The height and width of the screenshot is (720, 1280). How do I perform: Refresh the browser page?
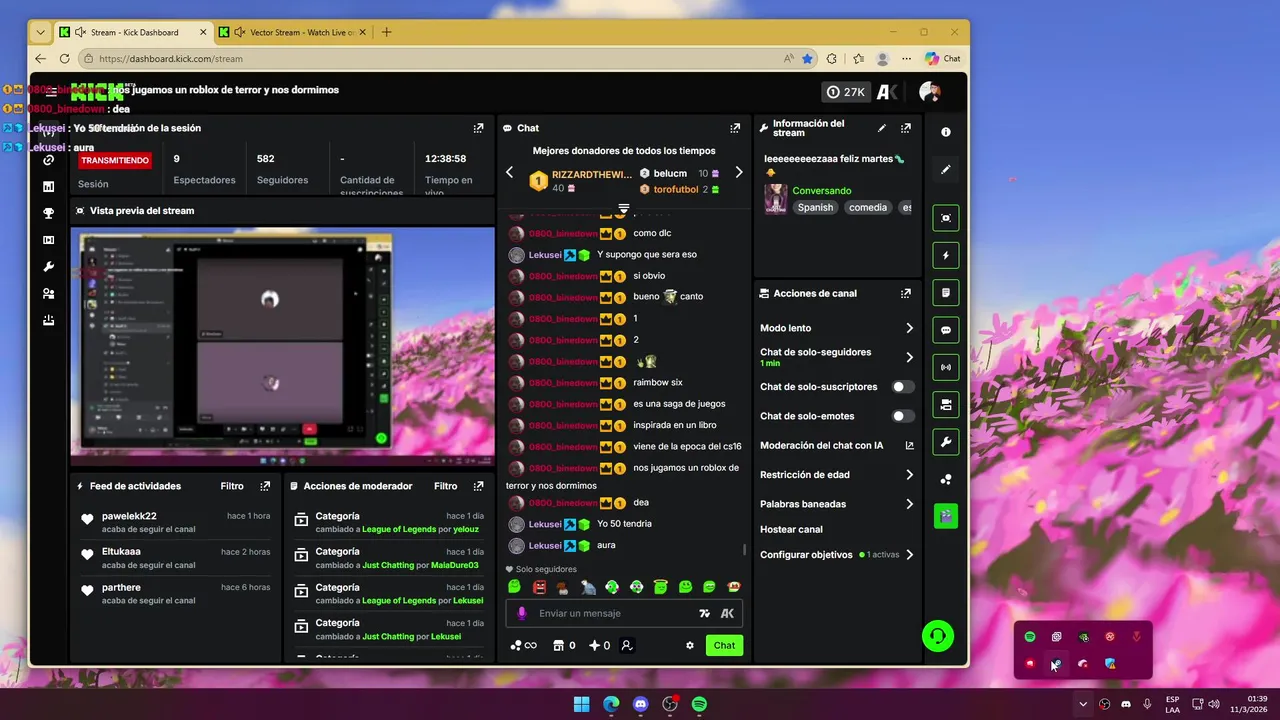pyautogui.click(x=66, y=59)
